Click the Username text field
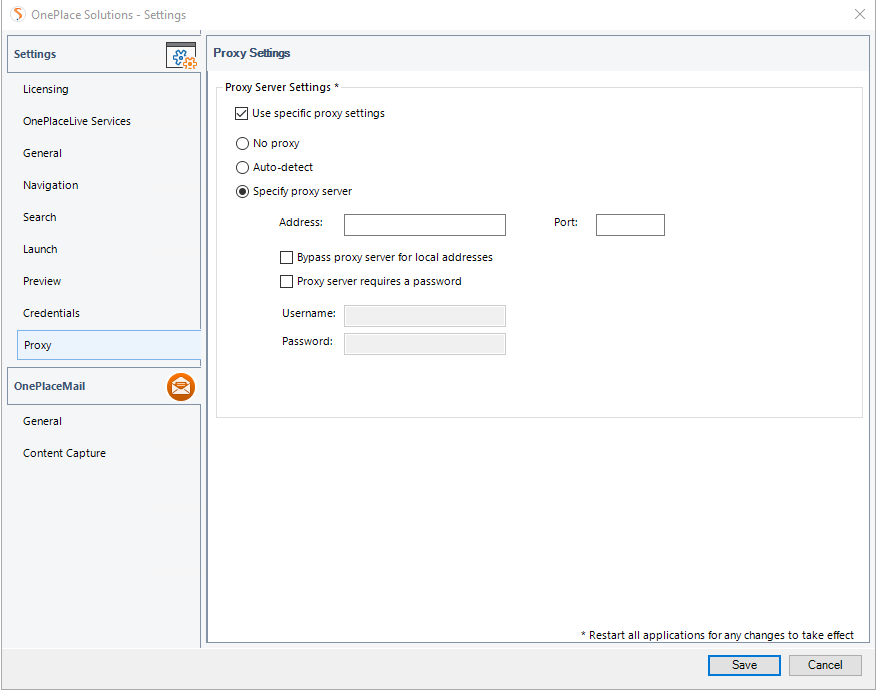 coord(425,316)
